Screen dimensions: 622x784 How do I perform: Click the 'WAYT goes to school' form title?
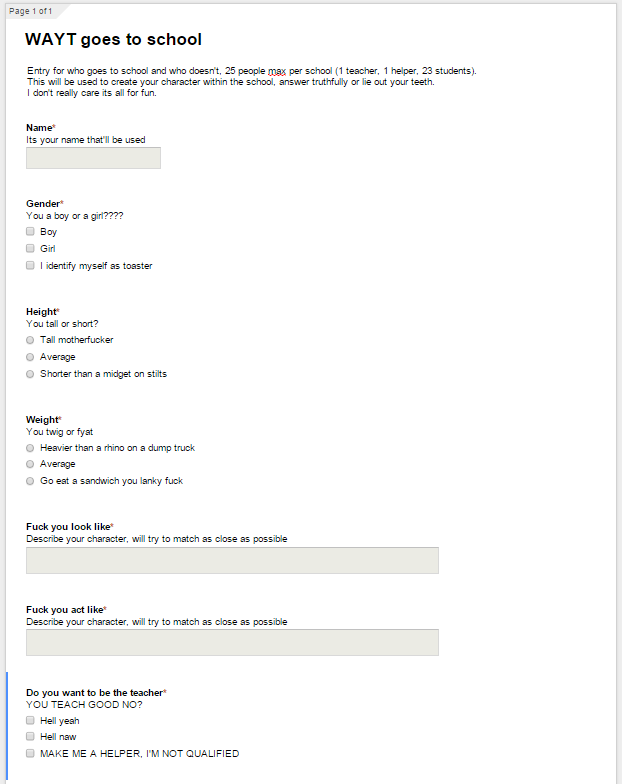114,40
